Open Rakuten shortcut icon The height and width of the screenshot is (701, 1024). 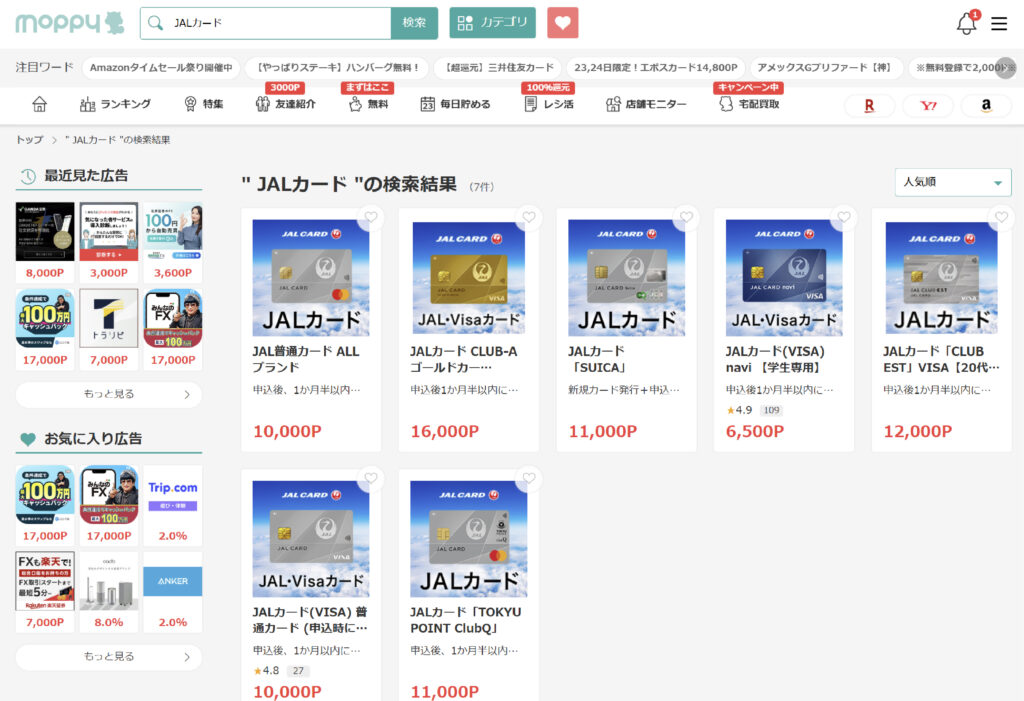869,105
